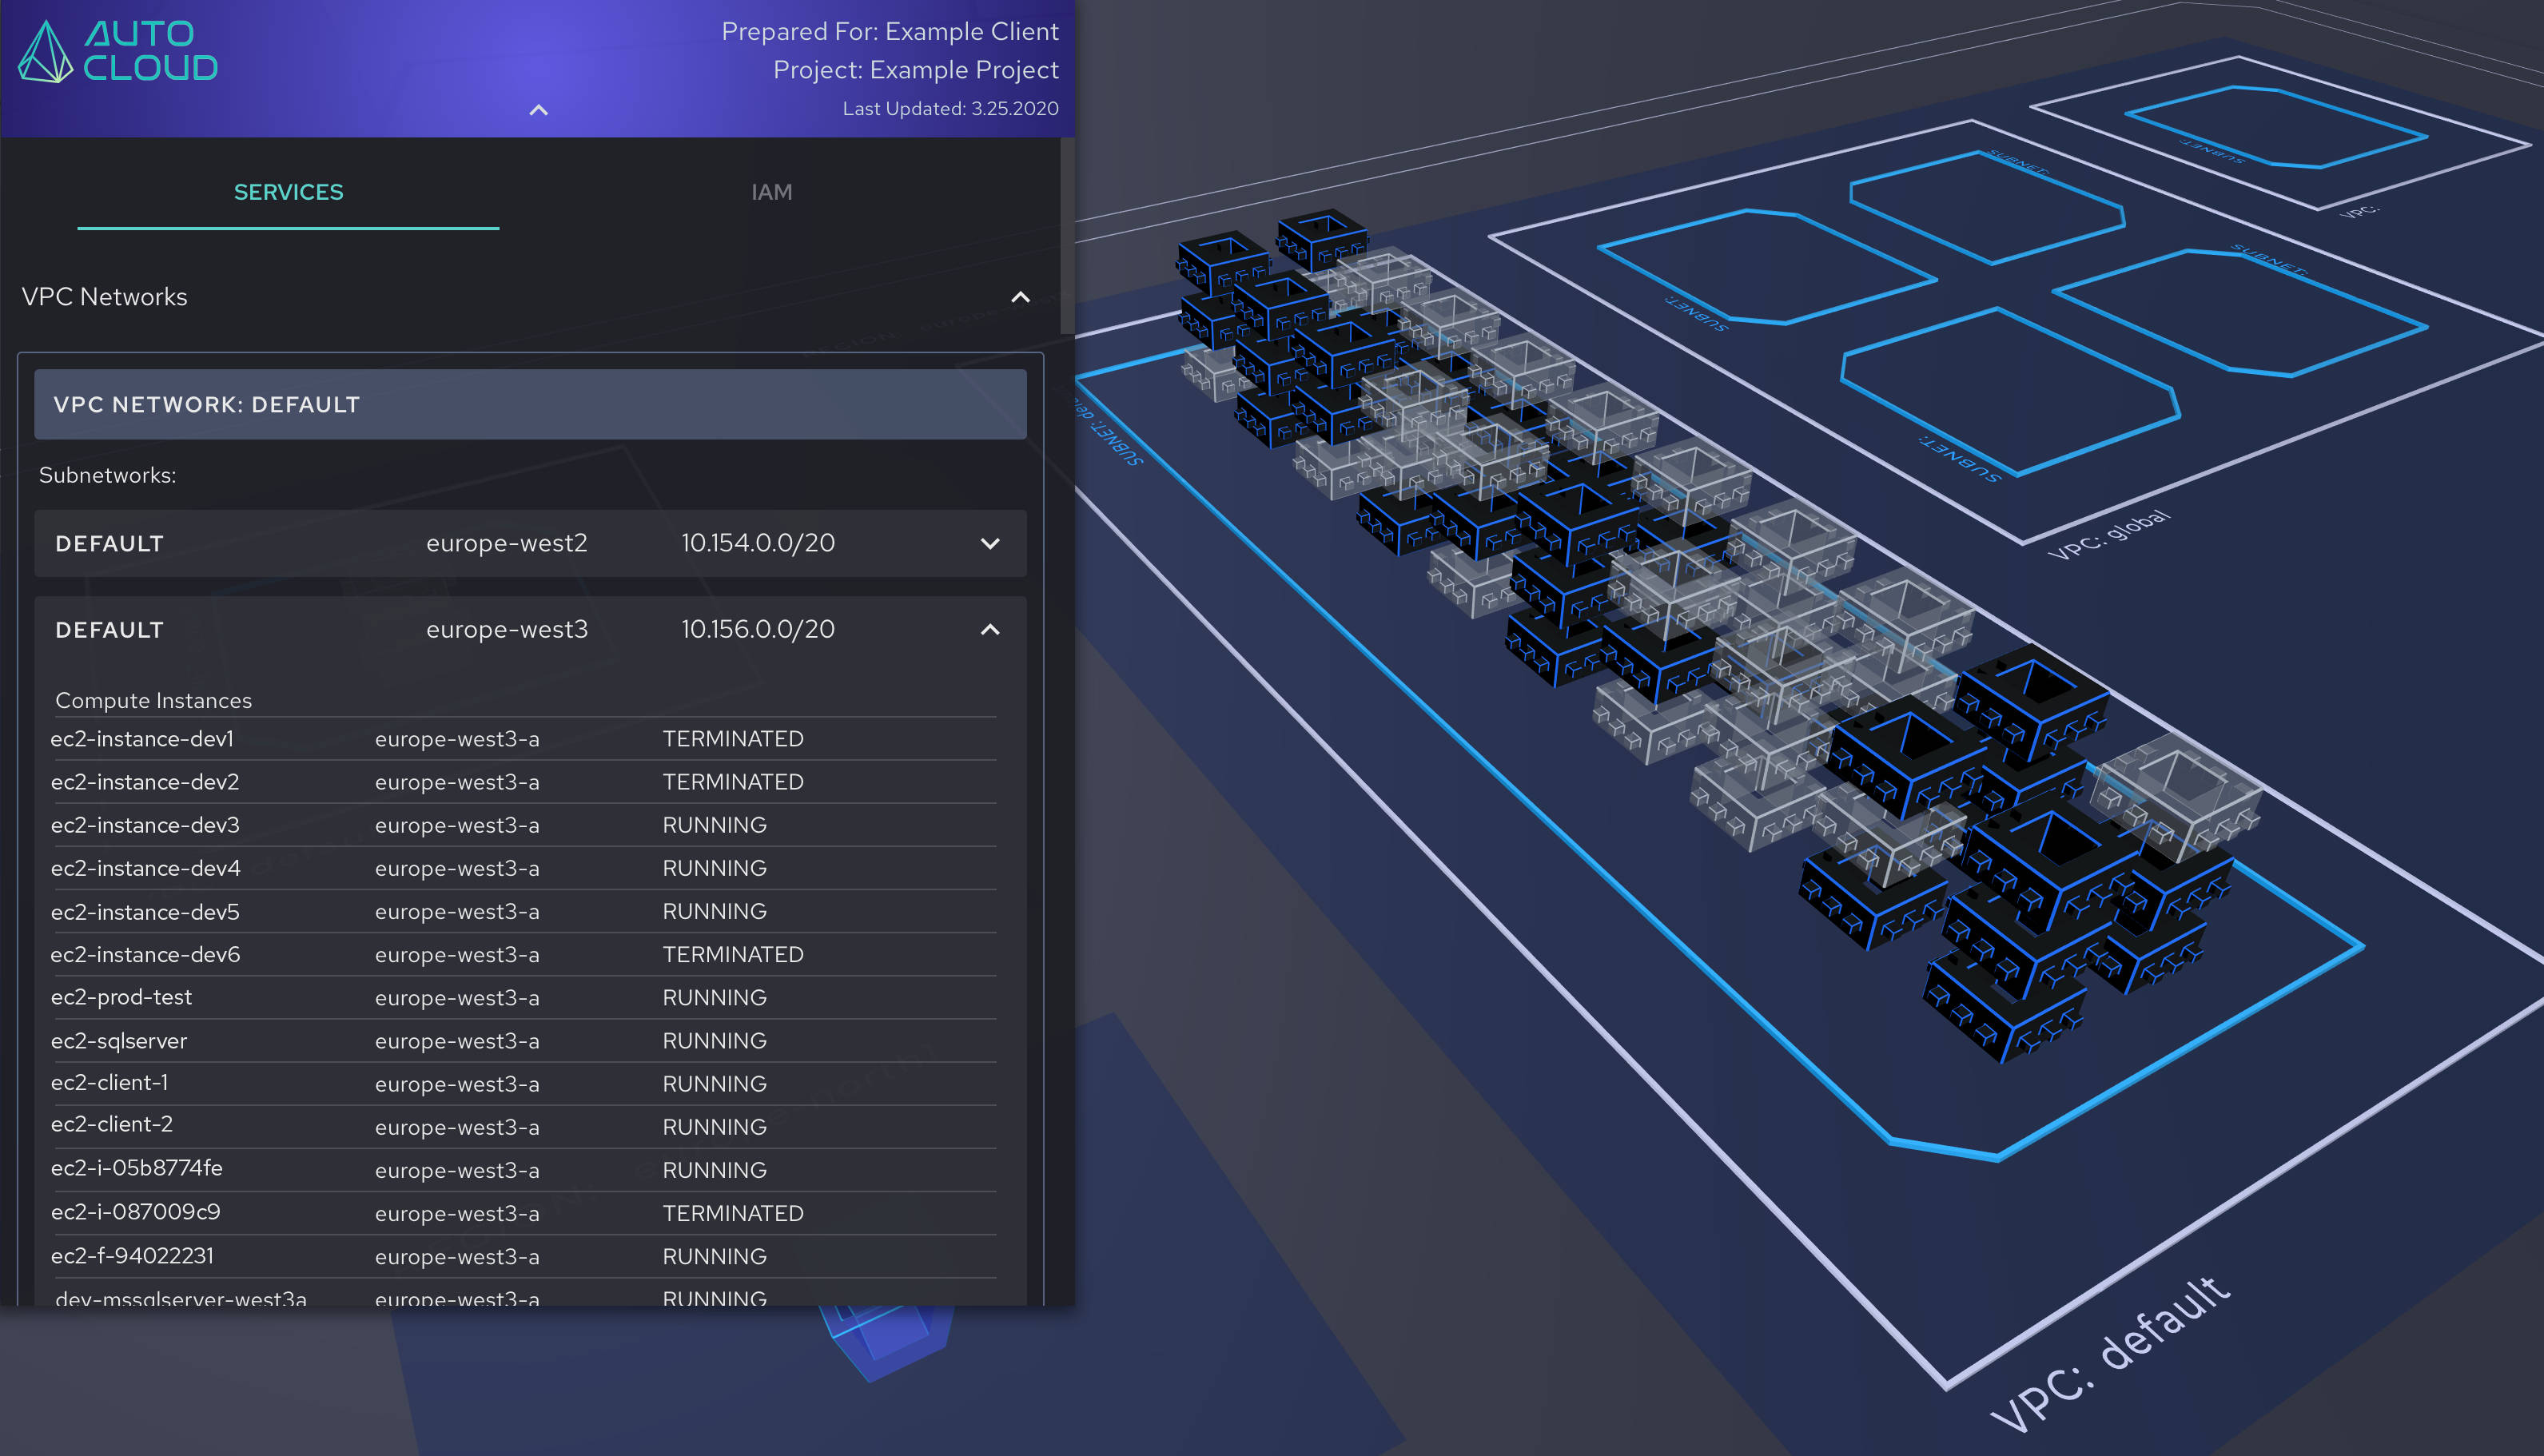
Task: Select the ec2-instance-dev1 row
Action: [x=142, y=739]
